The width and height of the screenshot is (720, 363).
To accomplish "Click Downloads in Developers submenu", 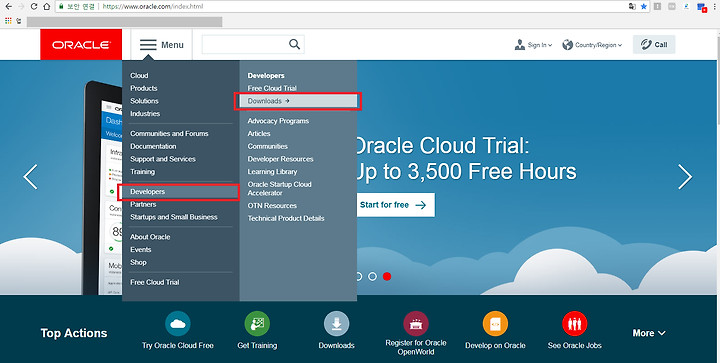I will pyautogui.click(x=298, y=101).
